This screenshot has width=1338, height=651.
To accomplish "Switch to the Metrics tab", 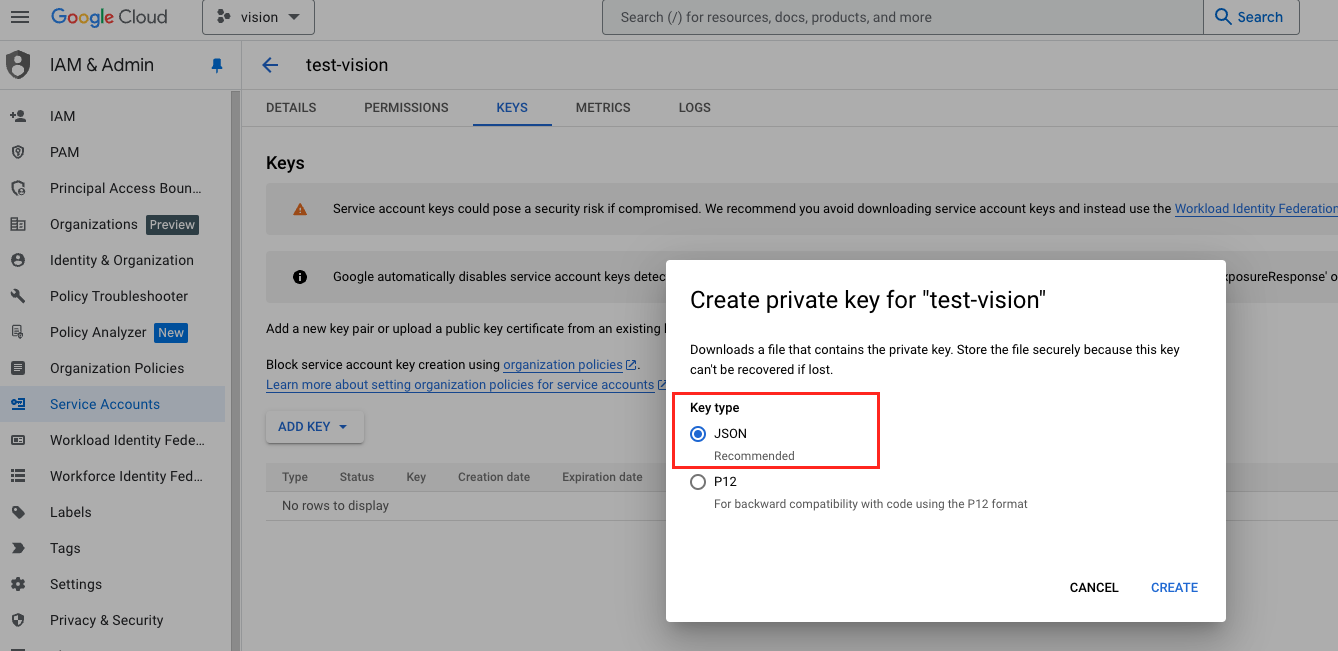I will (603, 107).
